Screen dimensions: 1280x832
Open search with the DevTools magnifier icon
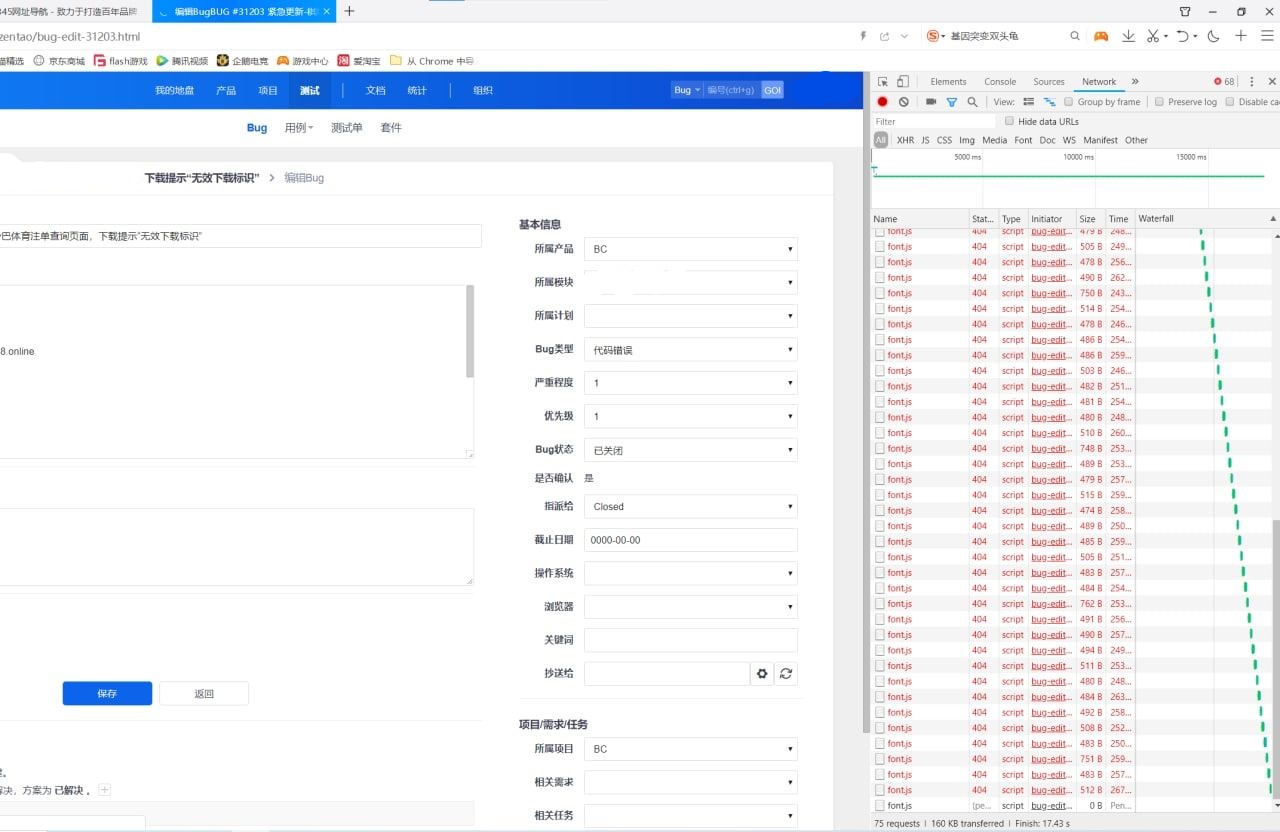[x=972, y=102]
